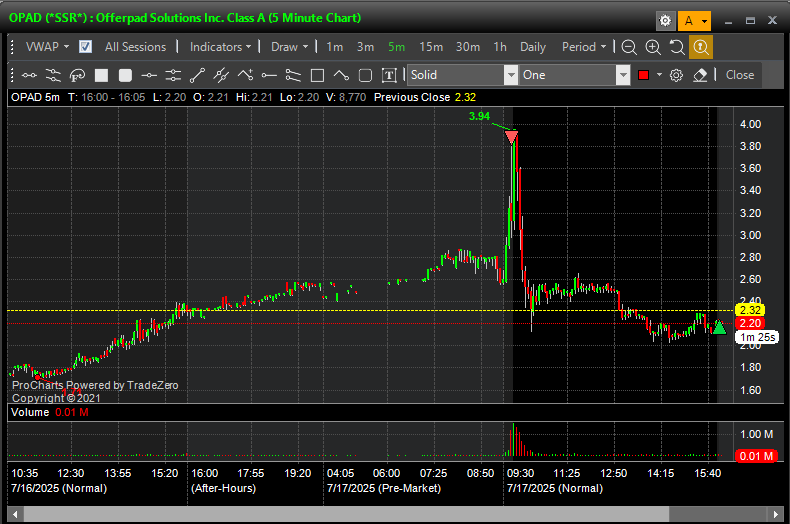Expand the Solid line style combo box
This screenshot has width=790, height=524.
click(x=511, y=75)
